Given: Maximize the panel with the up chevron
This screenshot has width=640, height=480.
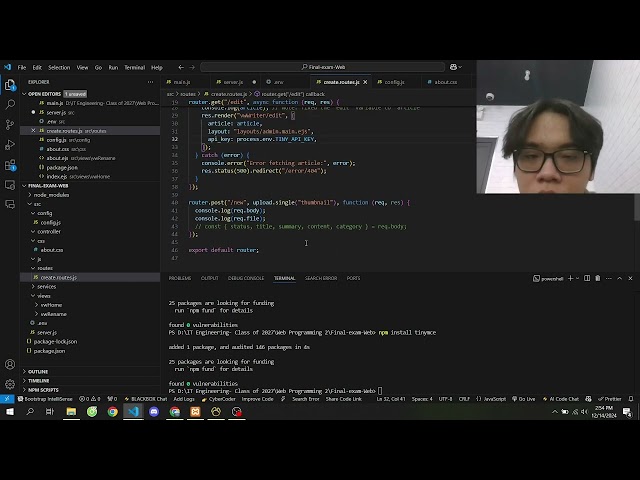Looking at the screenshot, I should click(x=620, y=278).
